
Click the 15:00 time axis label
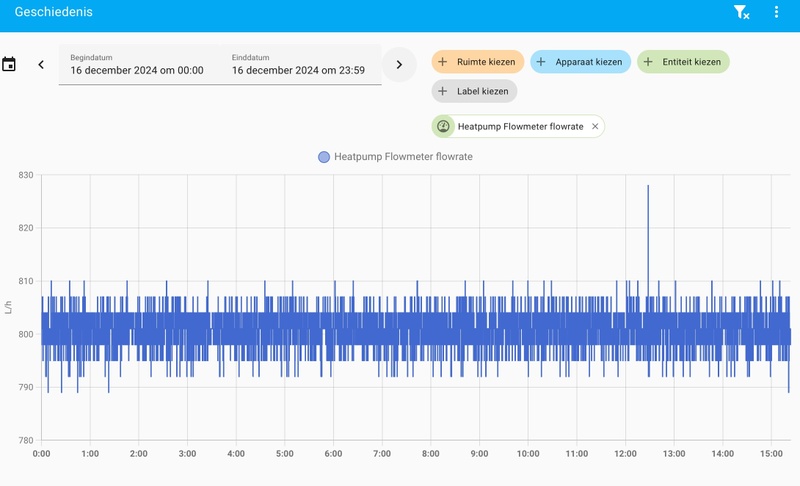click(771, 453)
